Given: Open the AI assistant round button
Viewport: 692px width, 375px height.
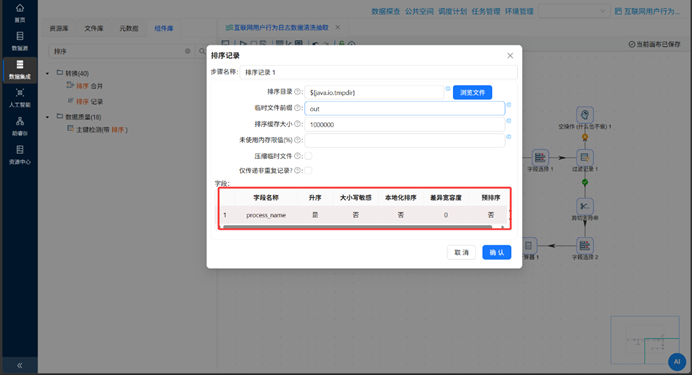Looking at the screenshot, I should point(677,362).
